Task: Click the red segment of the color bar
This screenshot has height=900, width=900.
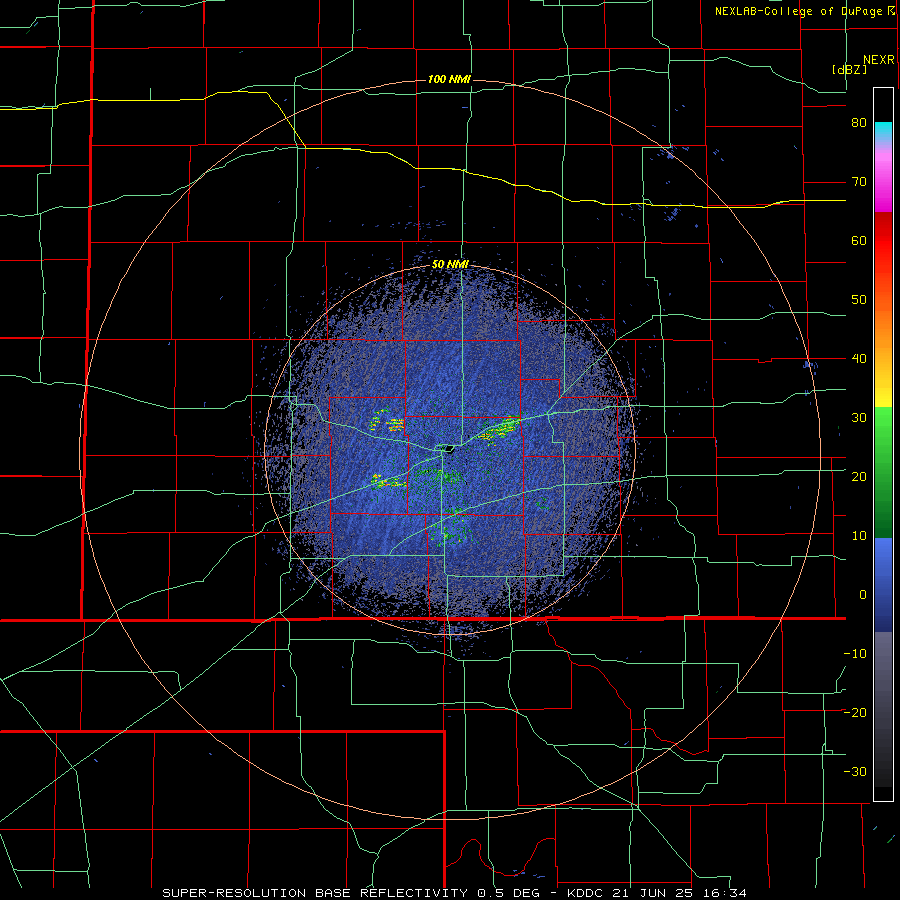Action: [x=883, y=241]
